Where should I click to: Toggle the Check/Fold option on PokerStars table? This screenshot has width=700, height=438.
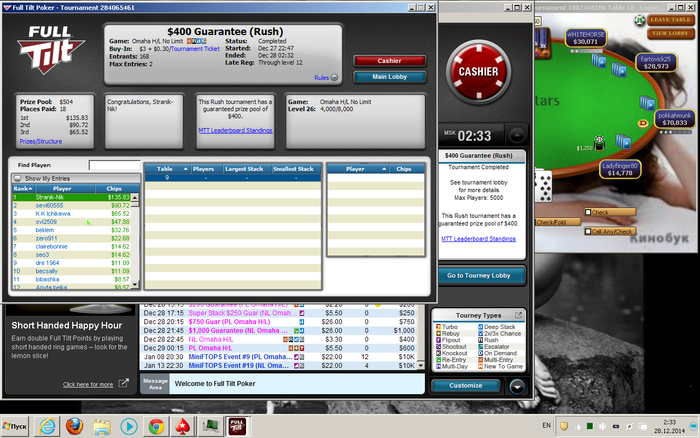[558, 222]
